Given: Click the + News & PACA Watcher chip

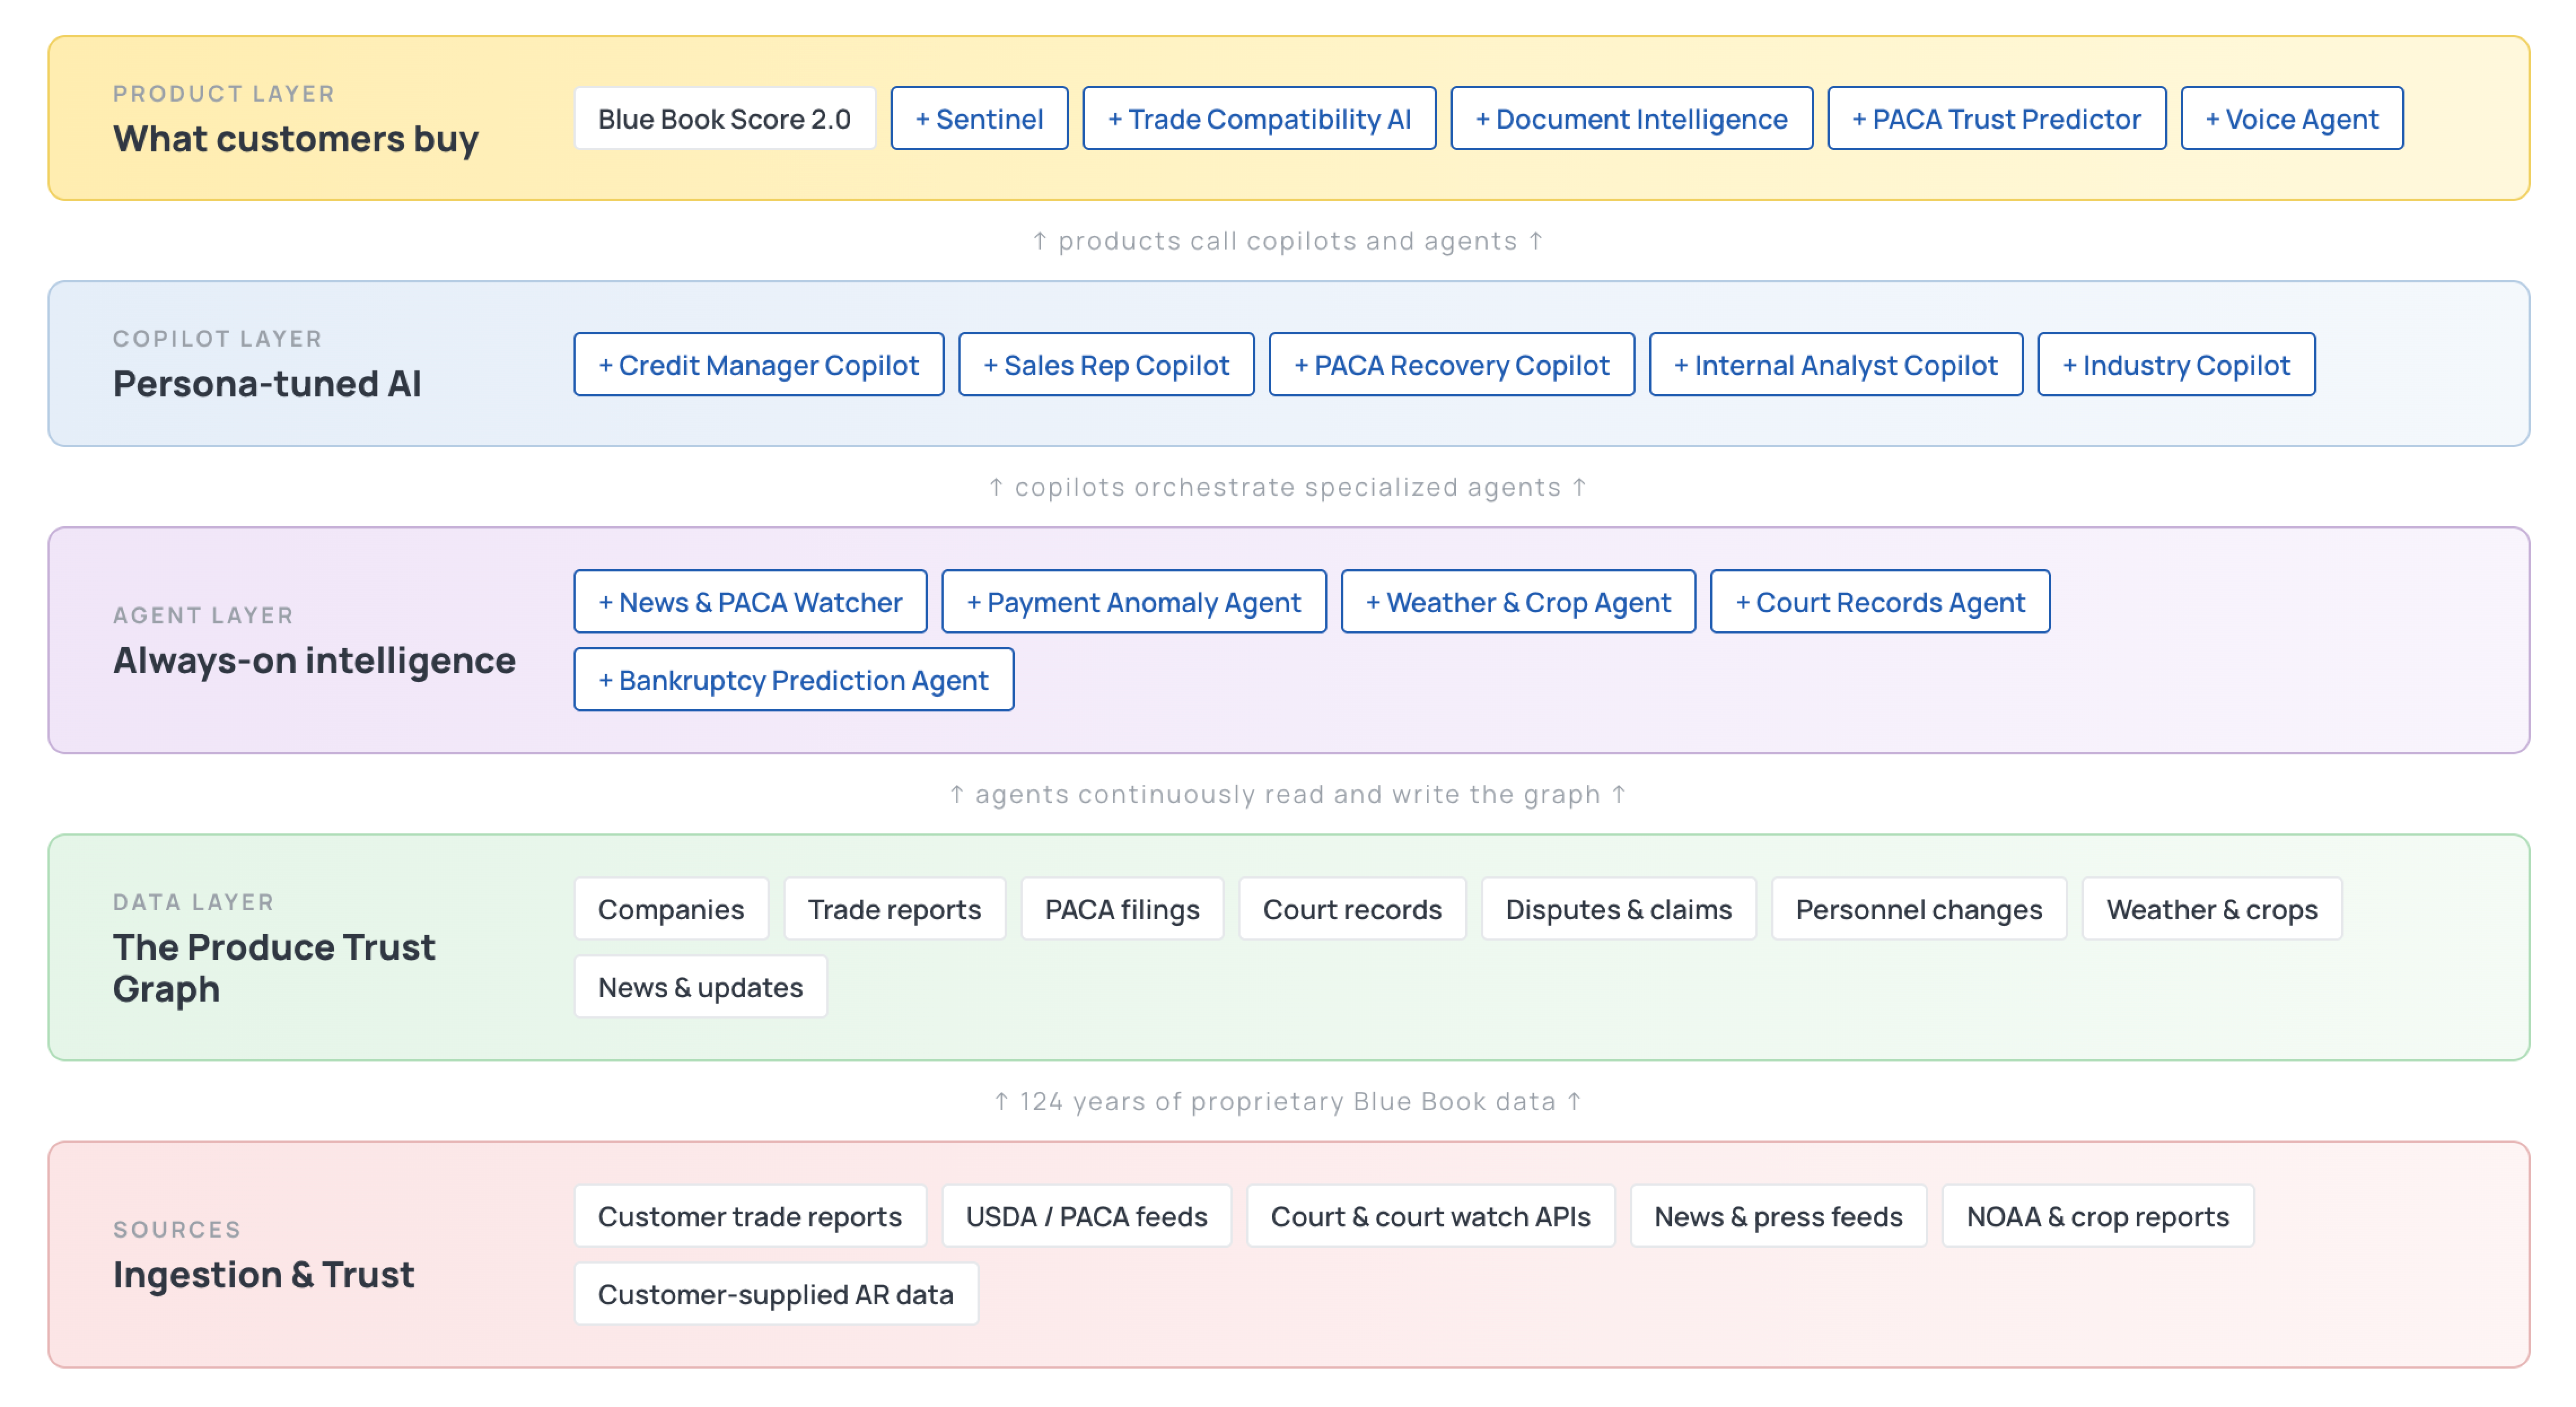Looking at the screenshot, I should coord(750,602).
